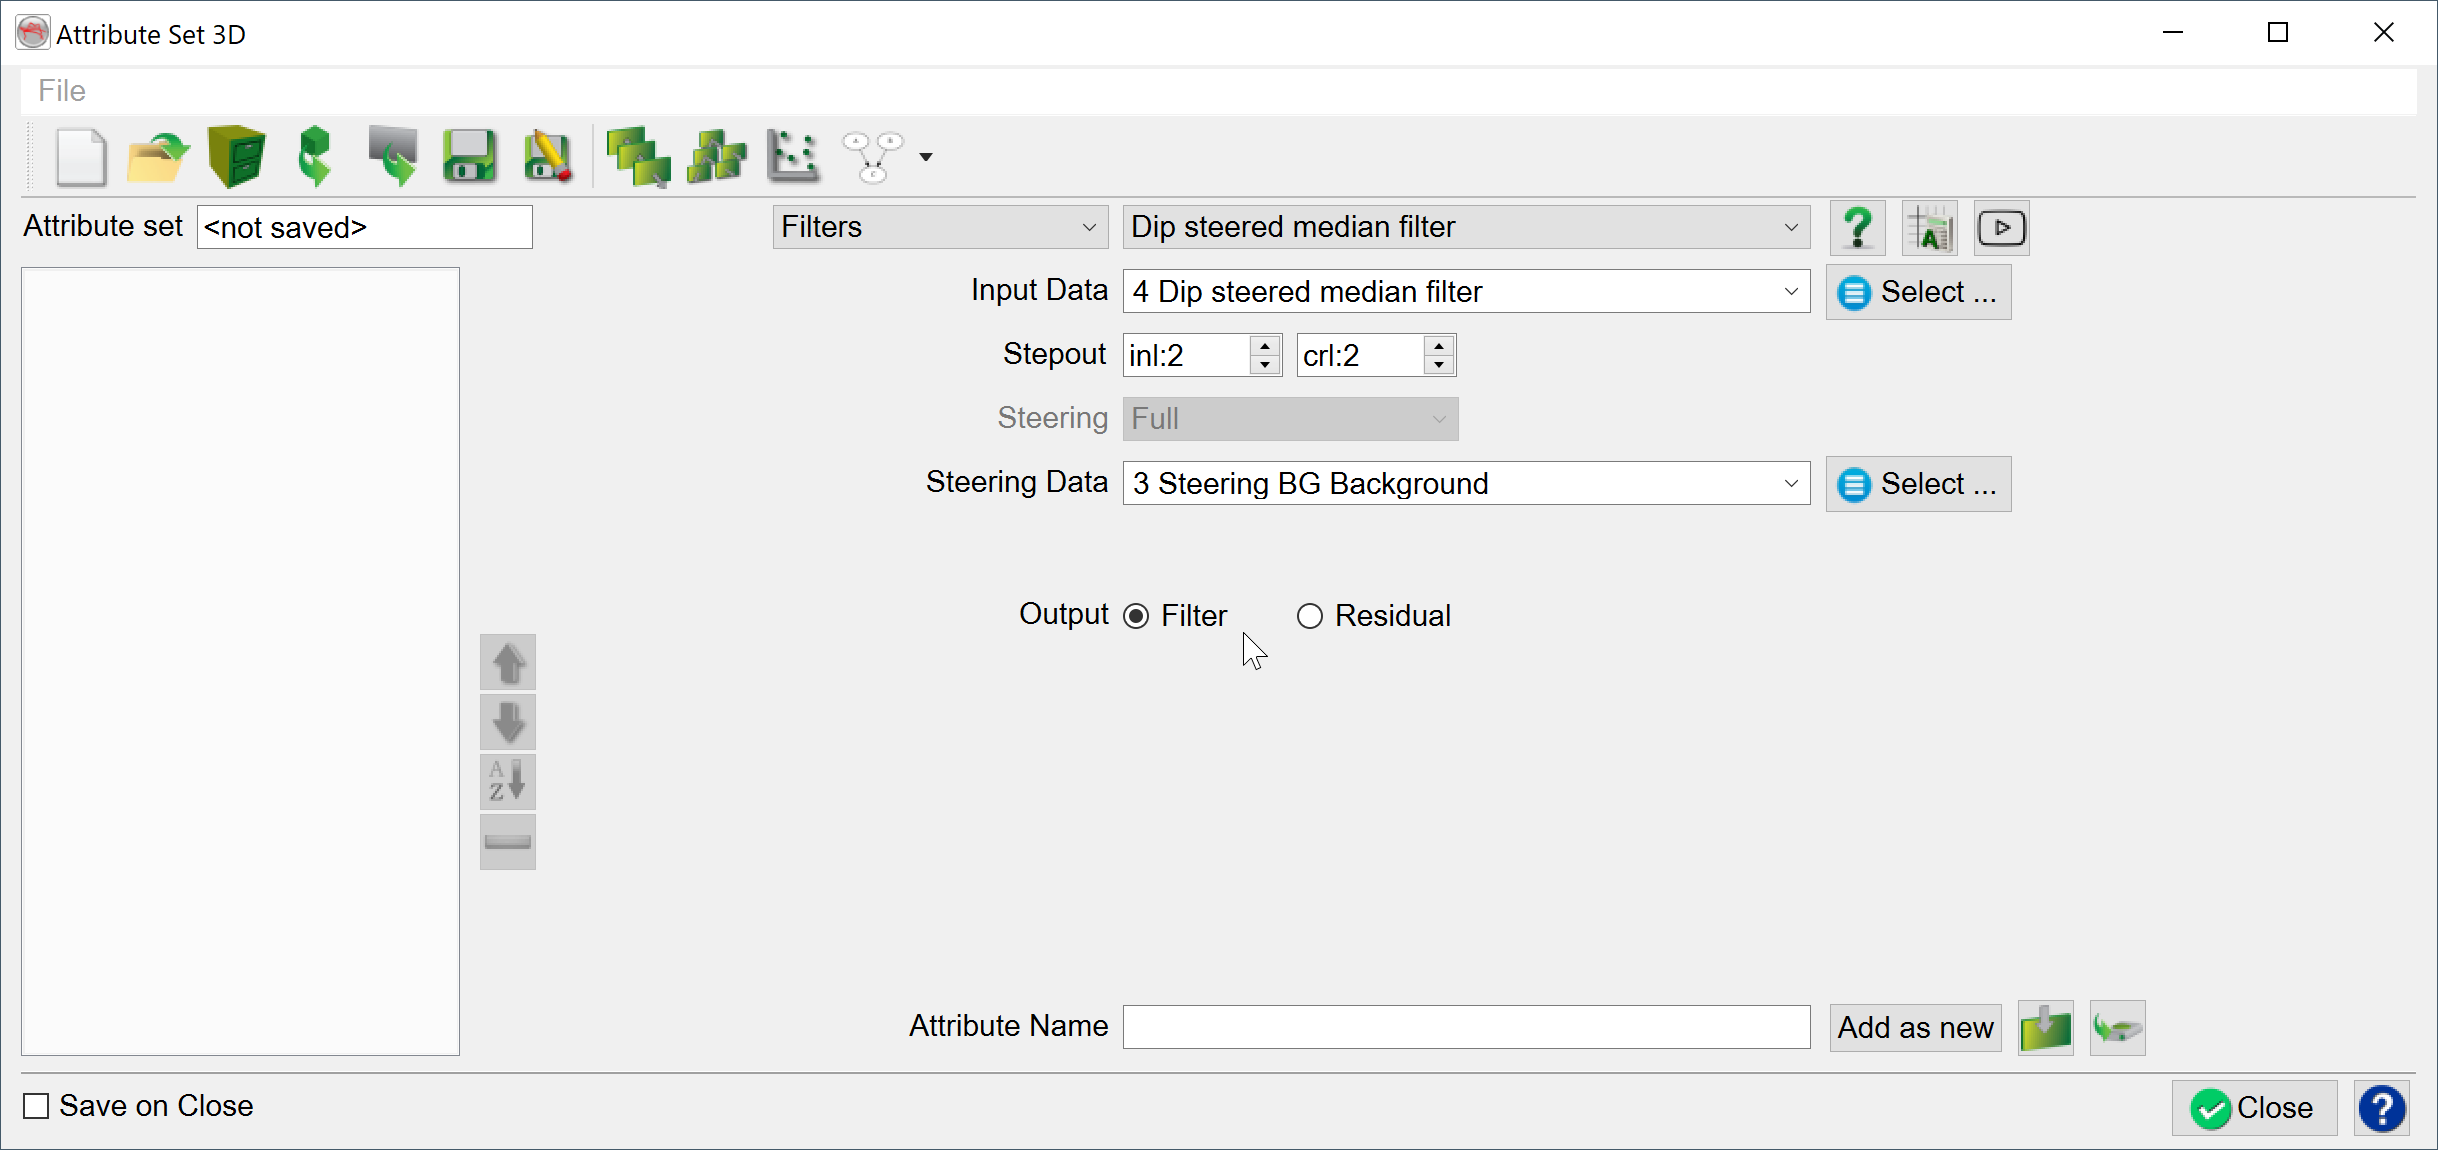This screenshot has height=1150, width=2438.
Task: Play the attribute video tutorial
Action: coord(2001,227)
